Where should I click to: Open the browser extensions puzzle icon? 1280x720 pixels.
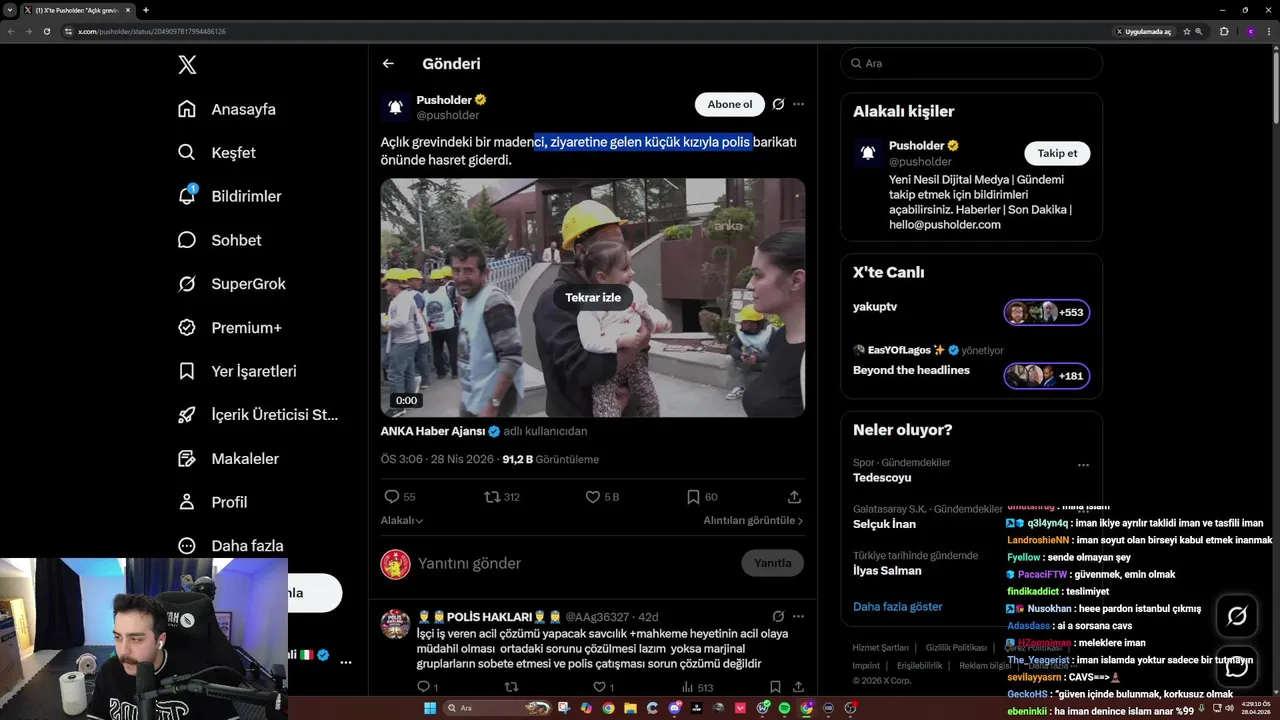1224,31
